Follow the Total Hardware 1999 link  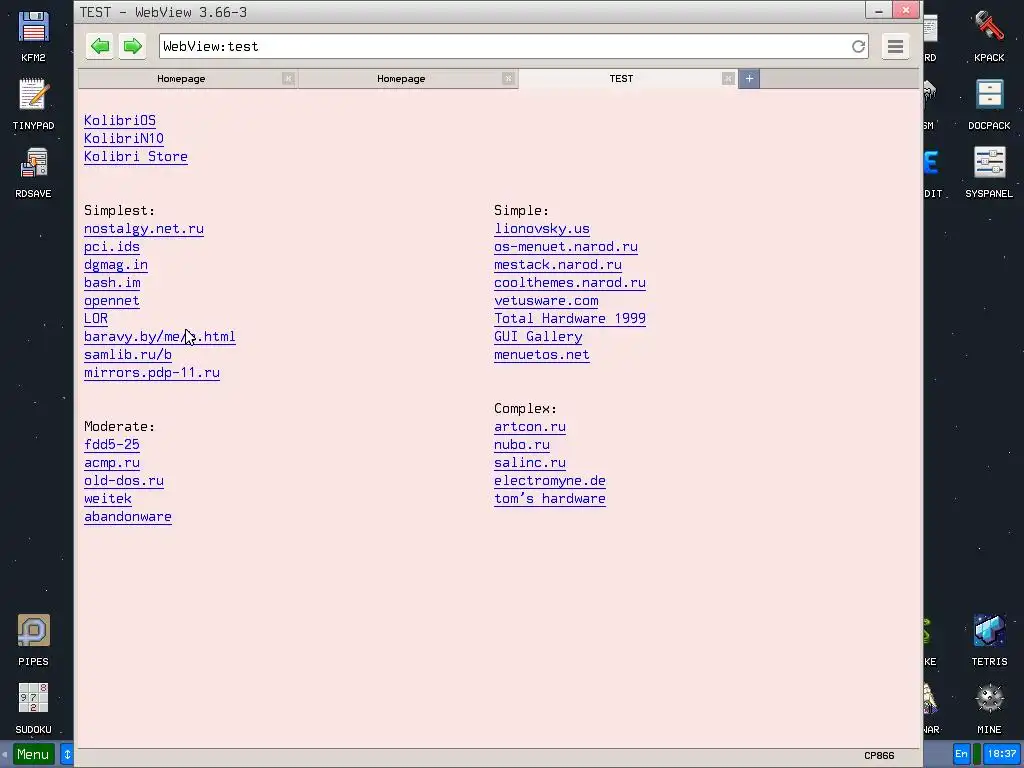[569, 319]
